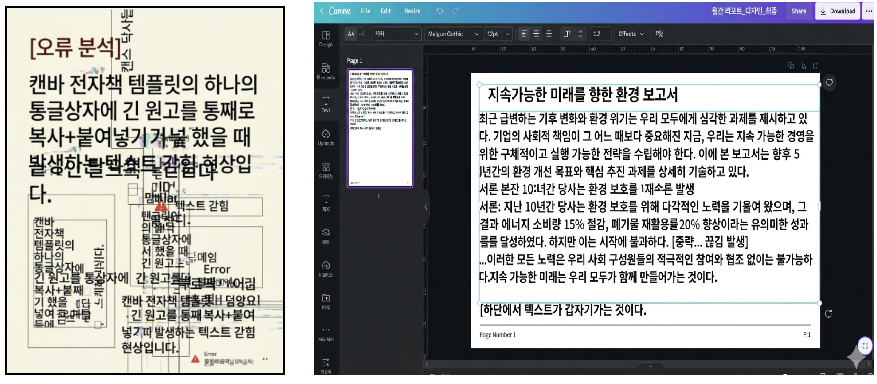This screenshot has height=384, width=877.
Task: Redo the last undone action
Action: point(455,11)
